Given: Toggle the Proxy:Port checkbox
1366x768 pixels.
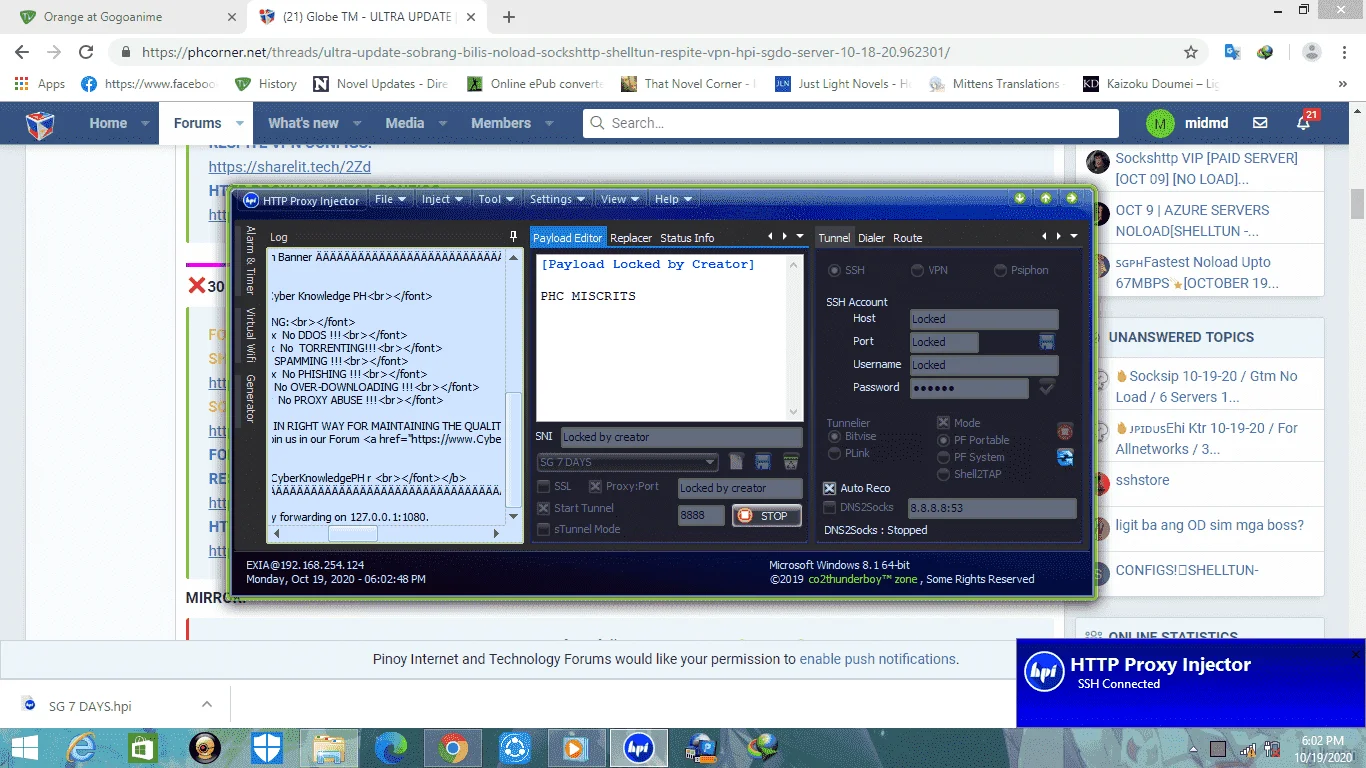Looking at the screenshot, I should point(595,486).
